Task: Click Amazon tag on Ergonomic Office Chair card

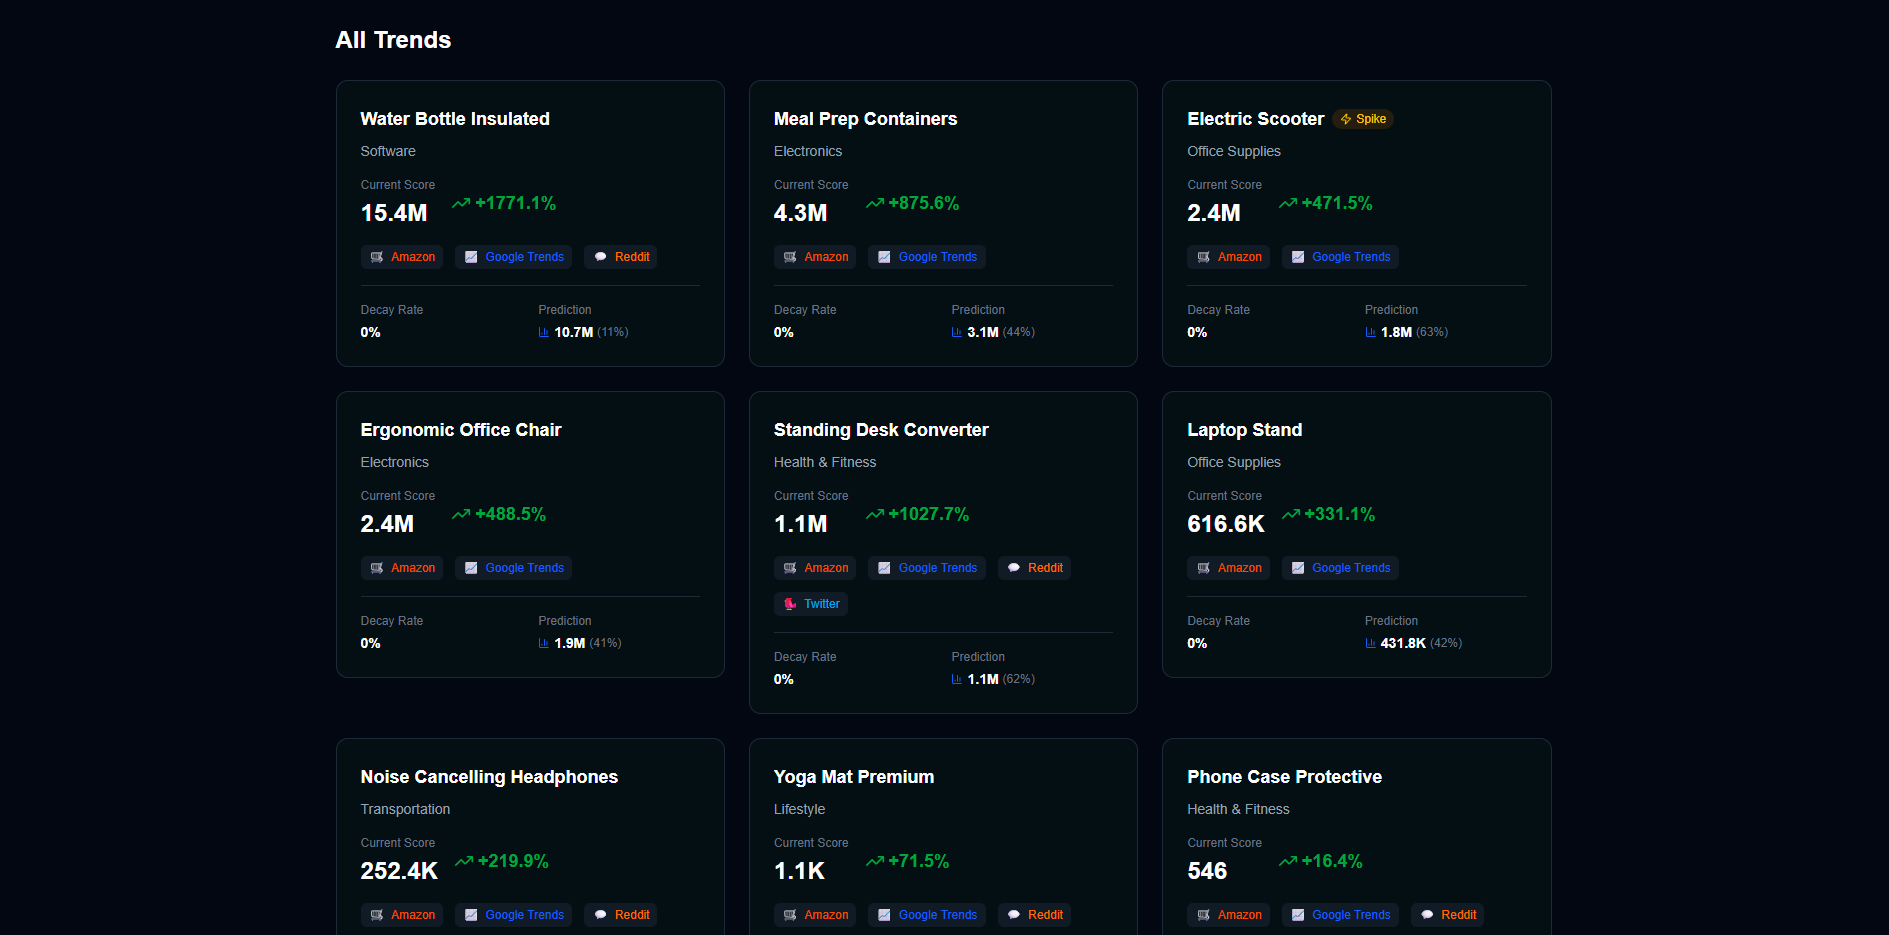Action: pyautogui.click(x=402, y=568)
